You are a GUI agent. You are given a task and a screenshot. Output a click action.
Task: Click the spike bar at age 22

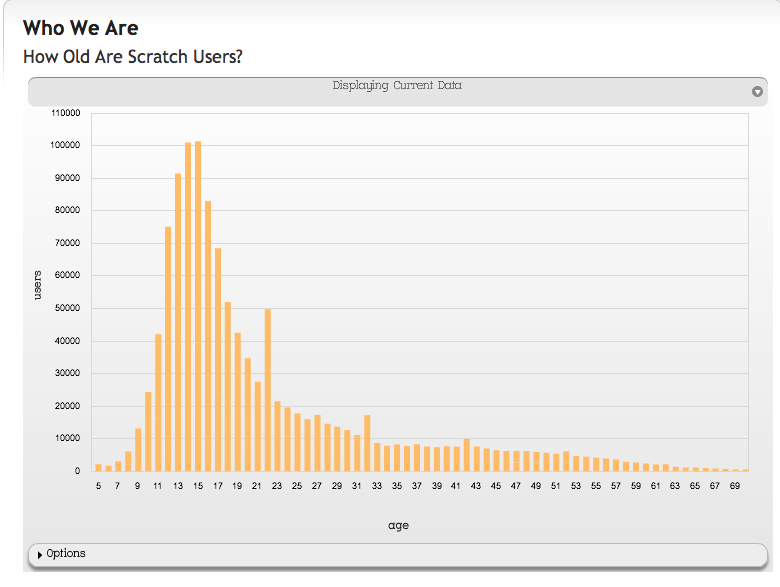(x=267, y=390)
